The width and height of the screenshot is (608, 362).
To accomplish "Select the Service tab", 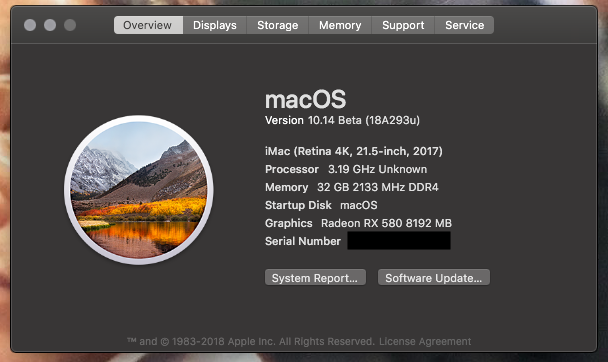I will click(x=464, y=25).
